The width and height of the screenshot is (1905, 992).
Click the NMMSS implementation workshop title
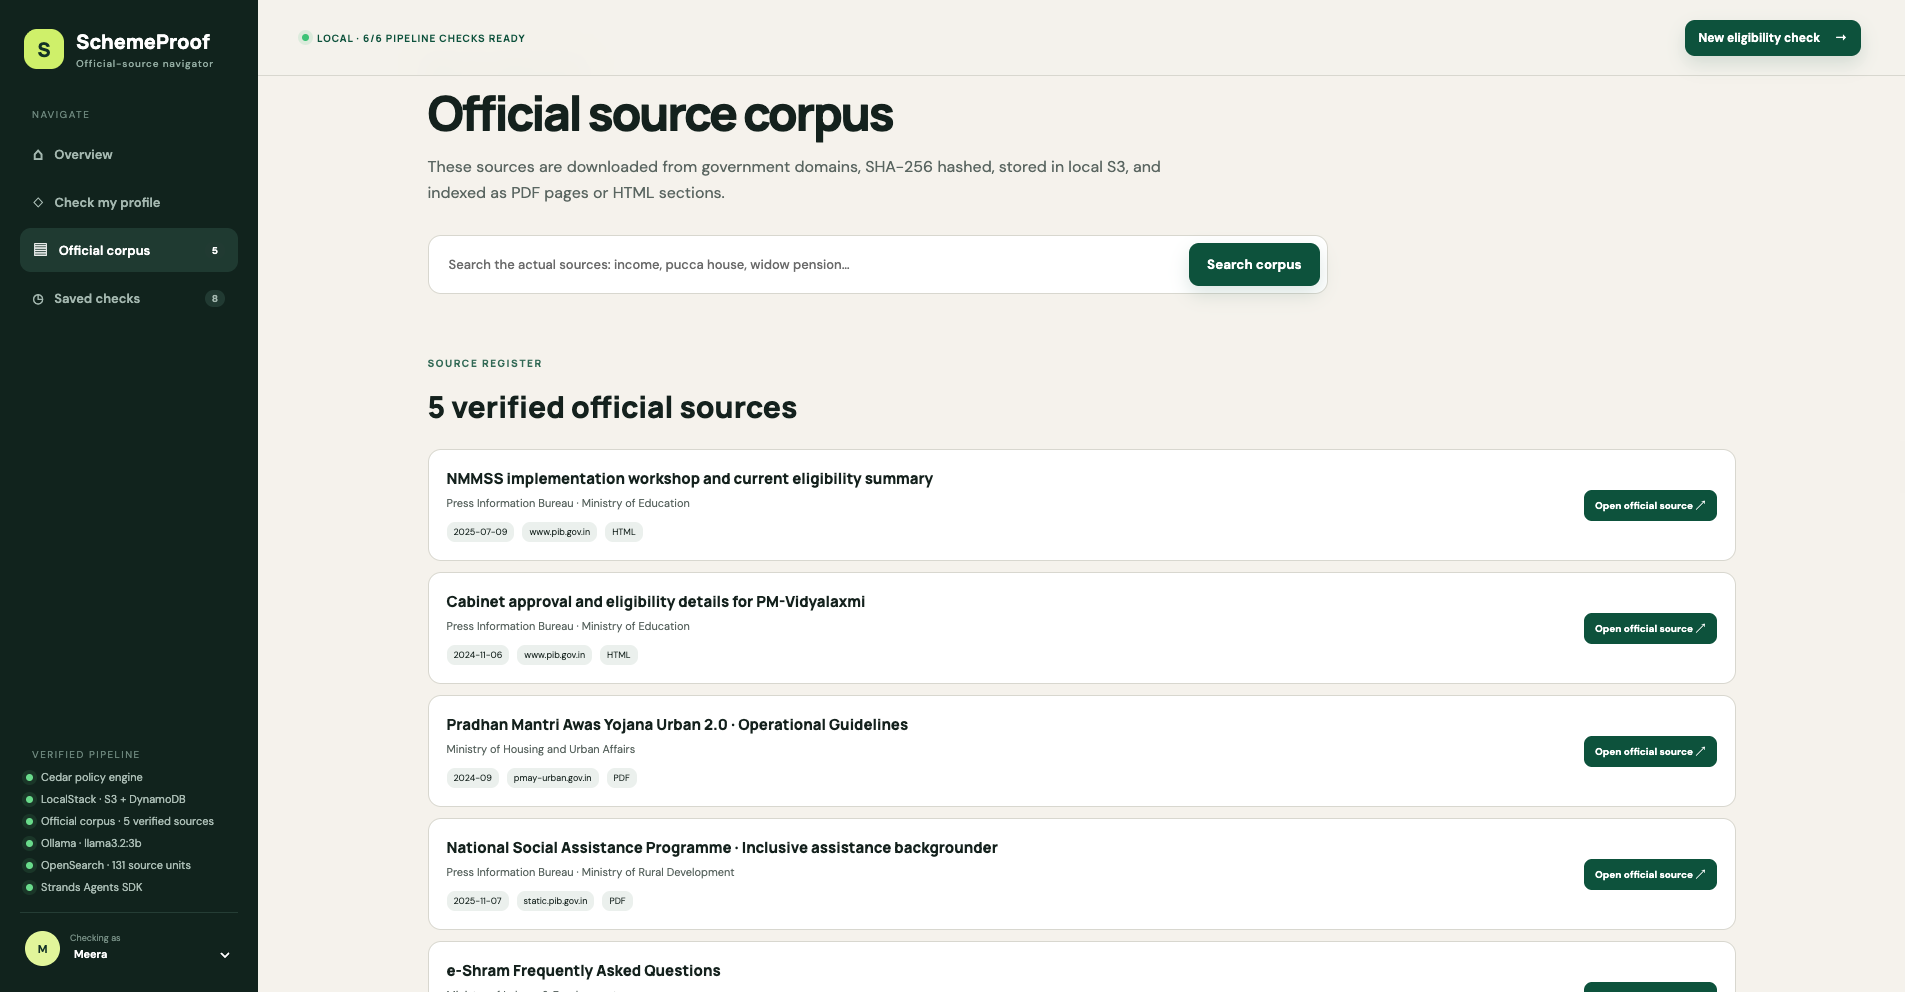point(689,479)
